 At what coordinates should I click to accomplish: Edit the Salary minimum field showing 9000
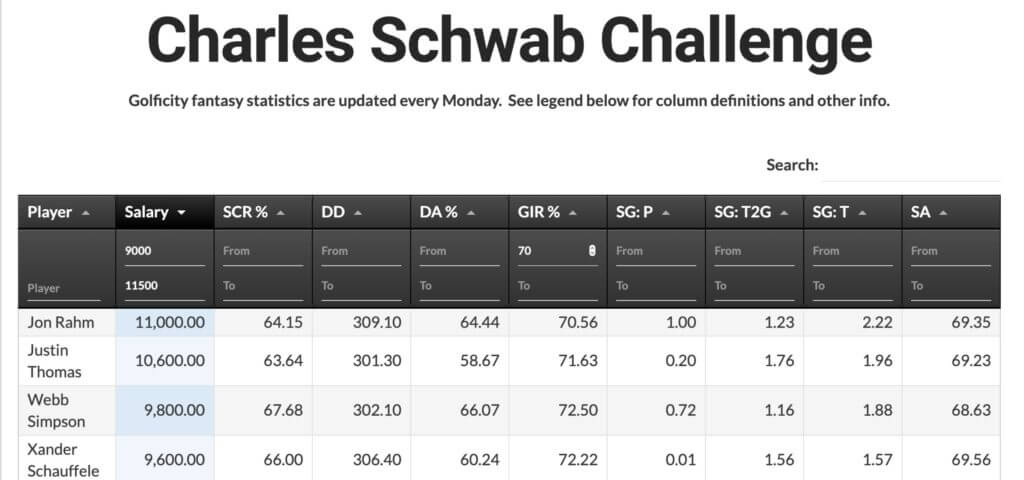163,251
